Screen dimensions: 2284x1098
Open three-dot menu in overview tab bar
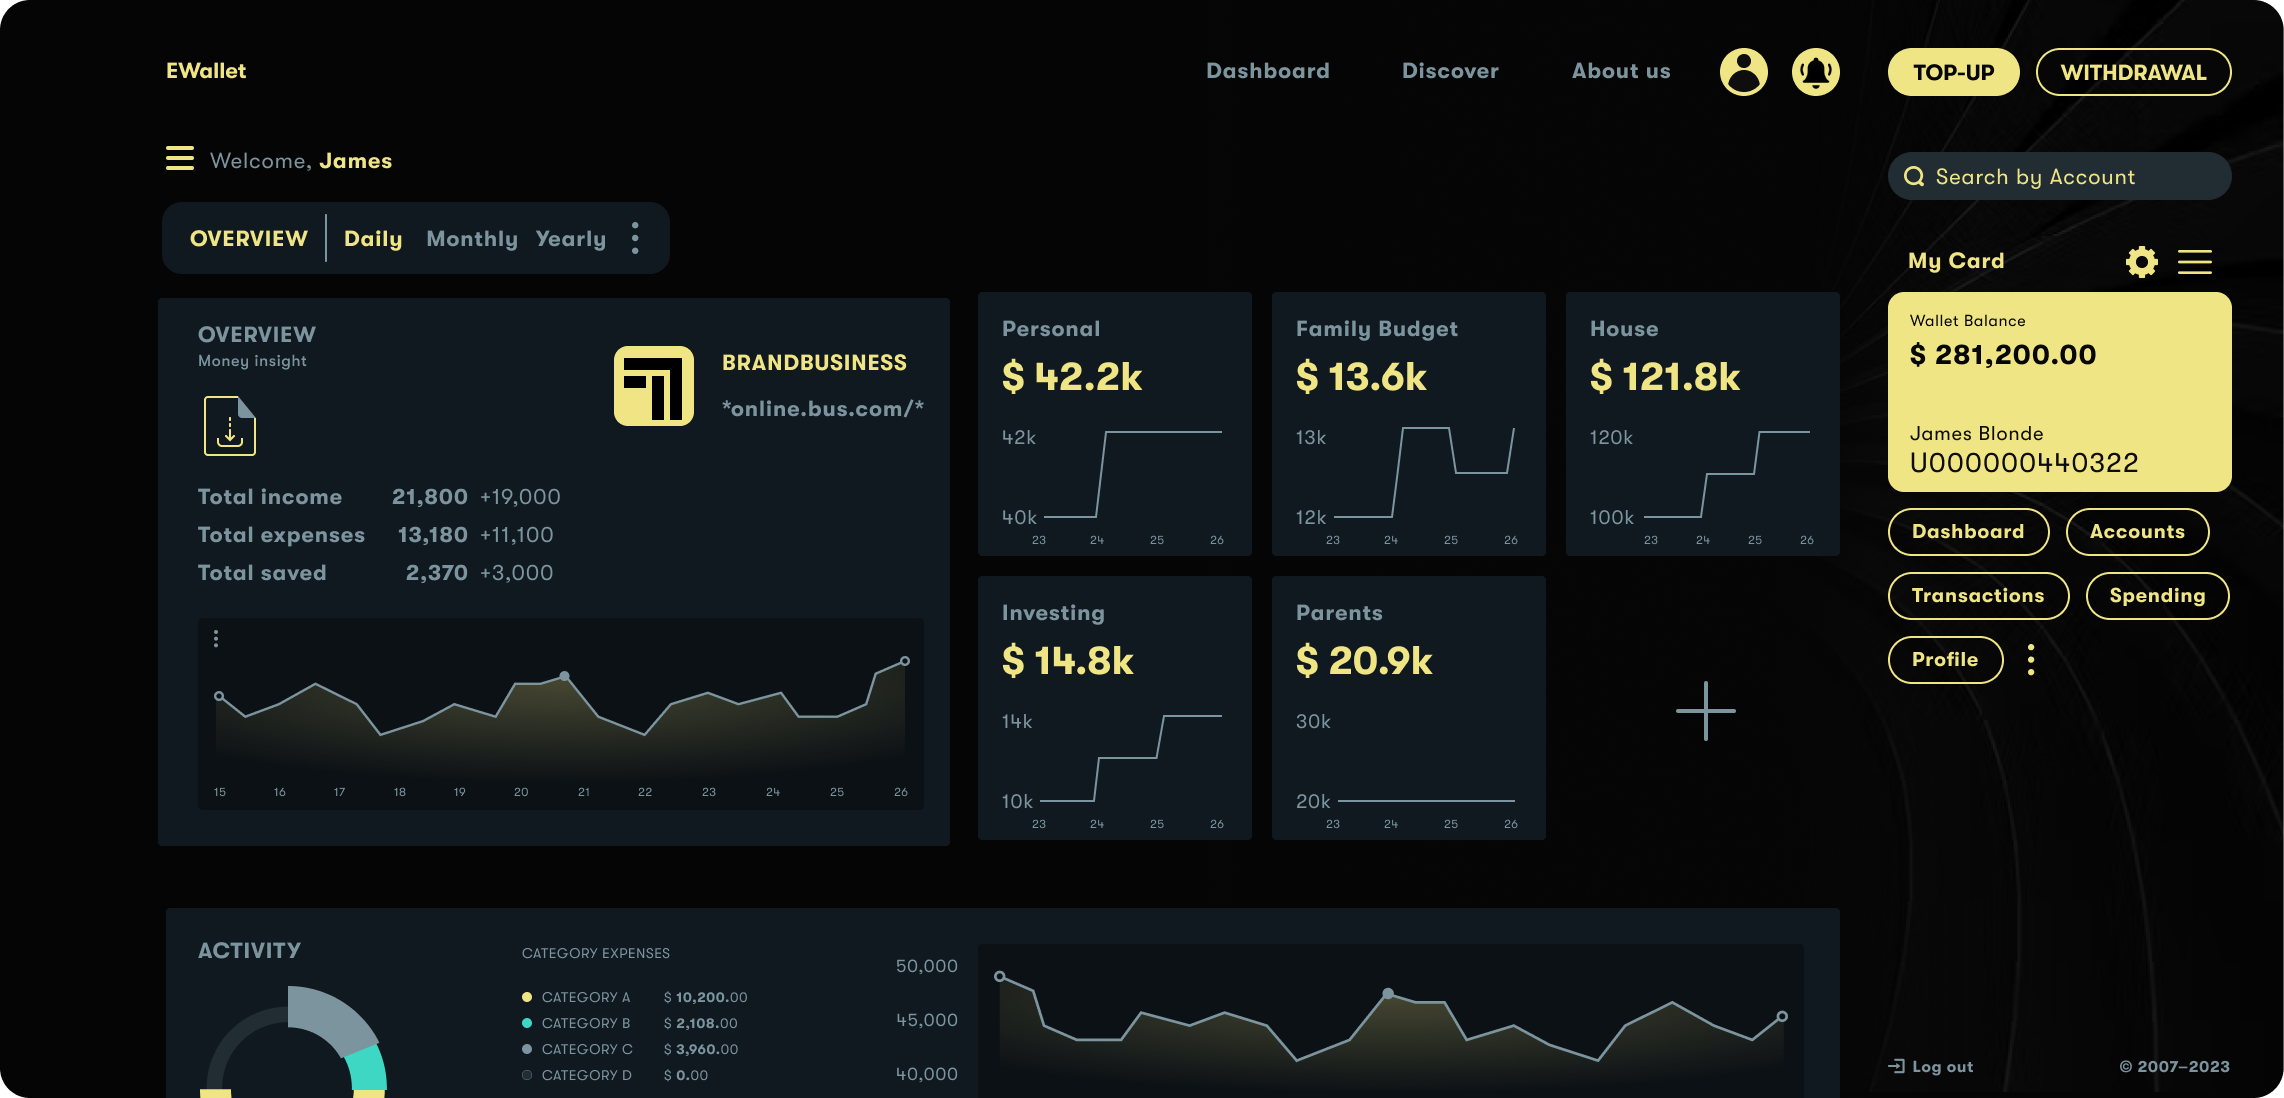[x=635, y=238]
